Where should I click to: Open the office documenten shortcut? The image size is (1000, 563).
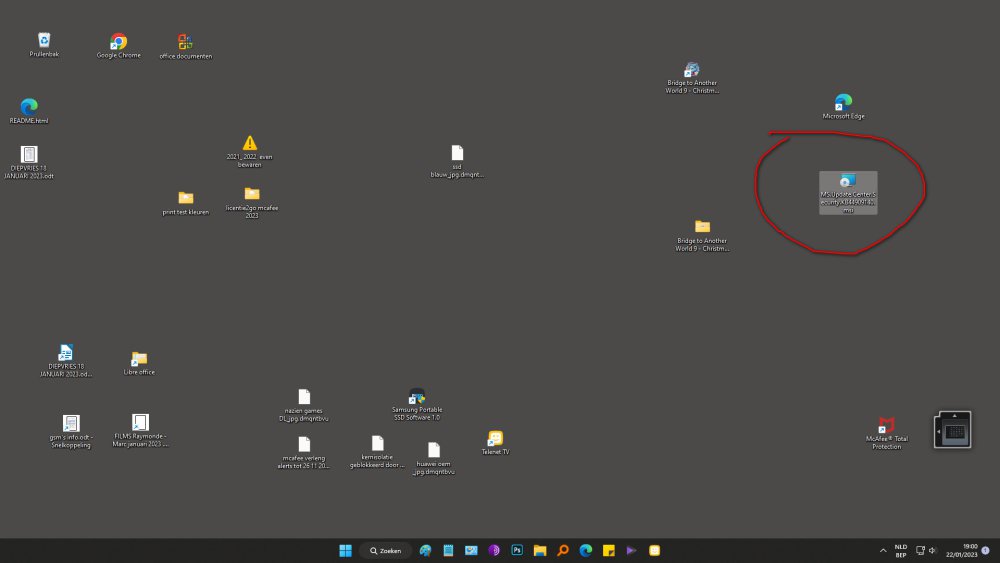(x=185, y=42)
